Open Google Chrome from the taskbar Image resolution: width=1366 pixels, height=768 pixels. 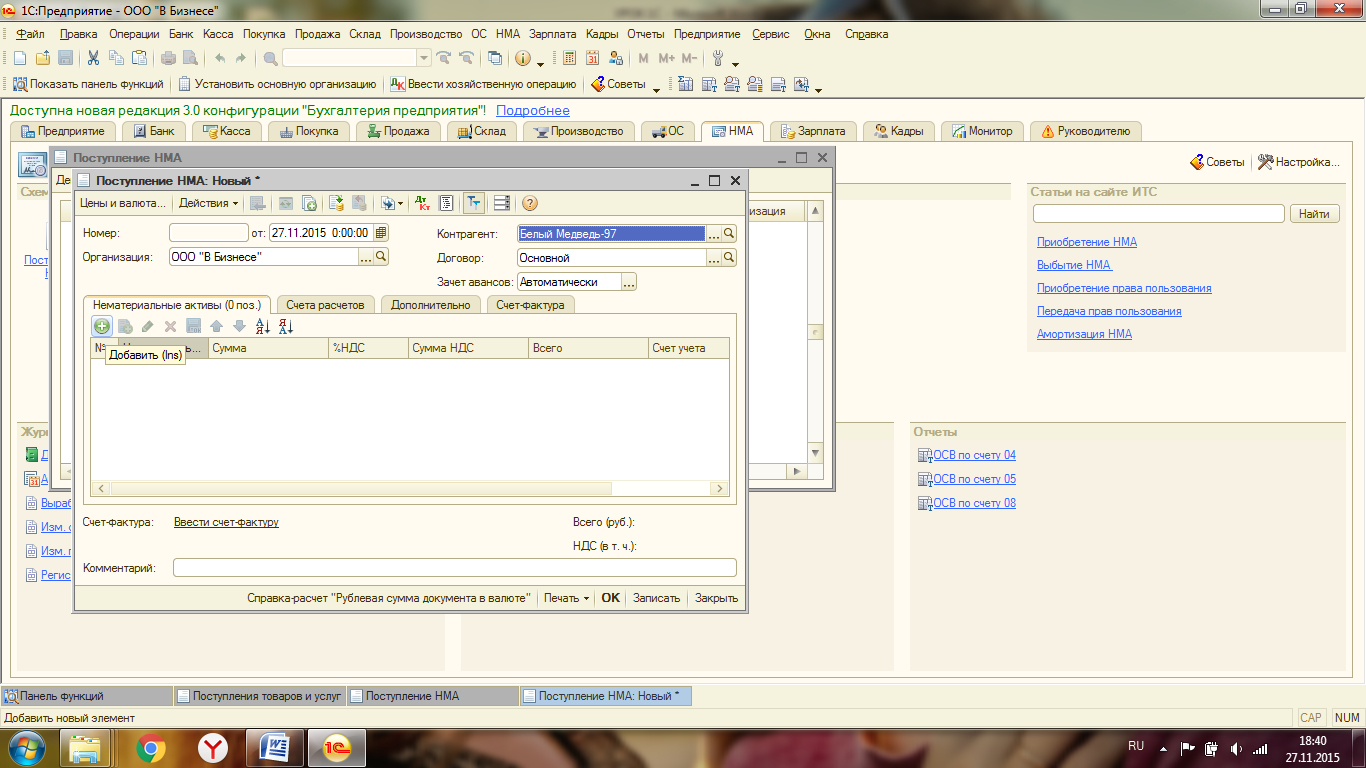click(x=151, y=747)
